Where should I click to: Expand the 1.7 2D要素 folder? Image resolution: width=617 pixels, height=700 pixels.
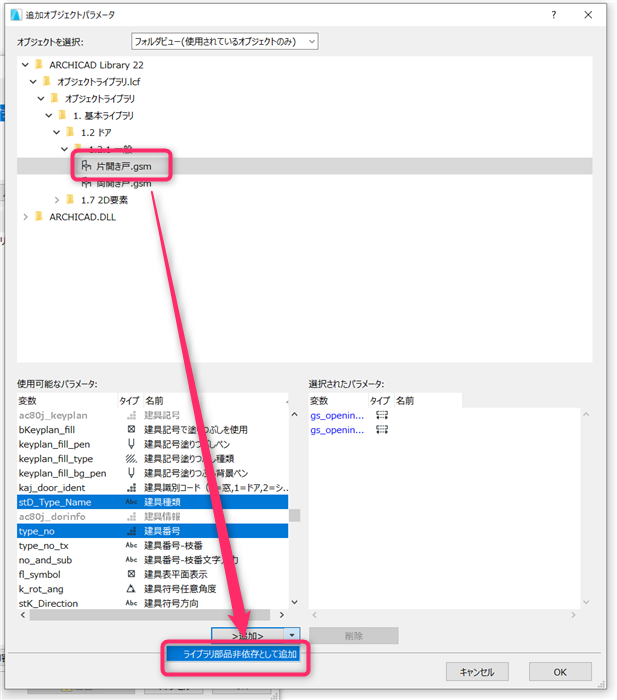[x=57, y=200]
